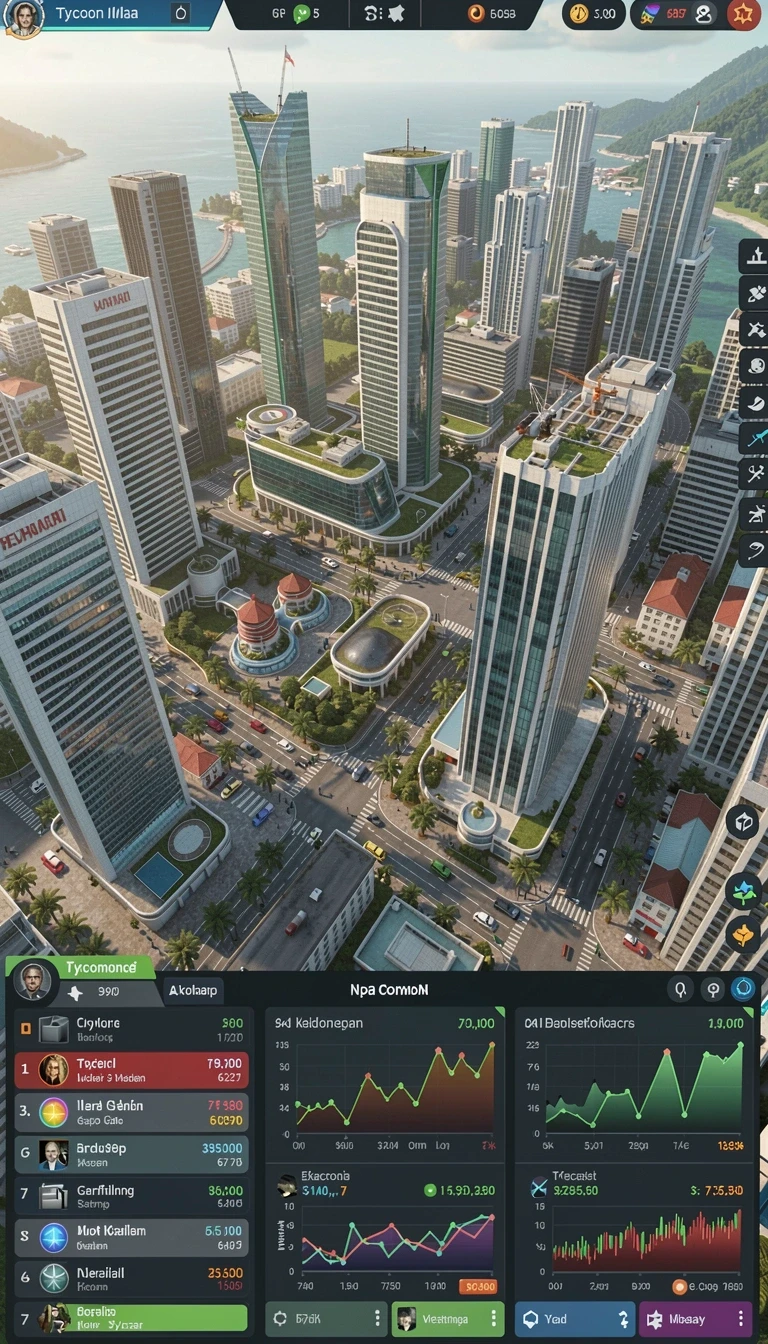This screenshot has width=768, height=1344.
Task: Select the tower build tool in sidebar
Action: [x=753, y=257]
